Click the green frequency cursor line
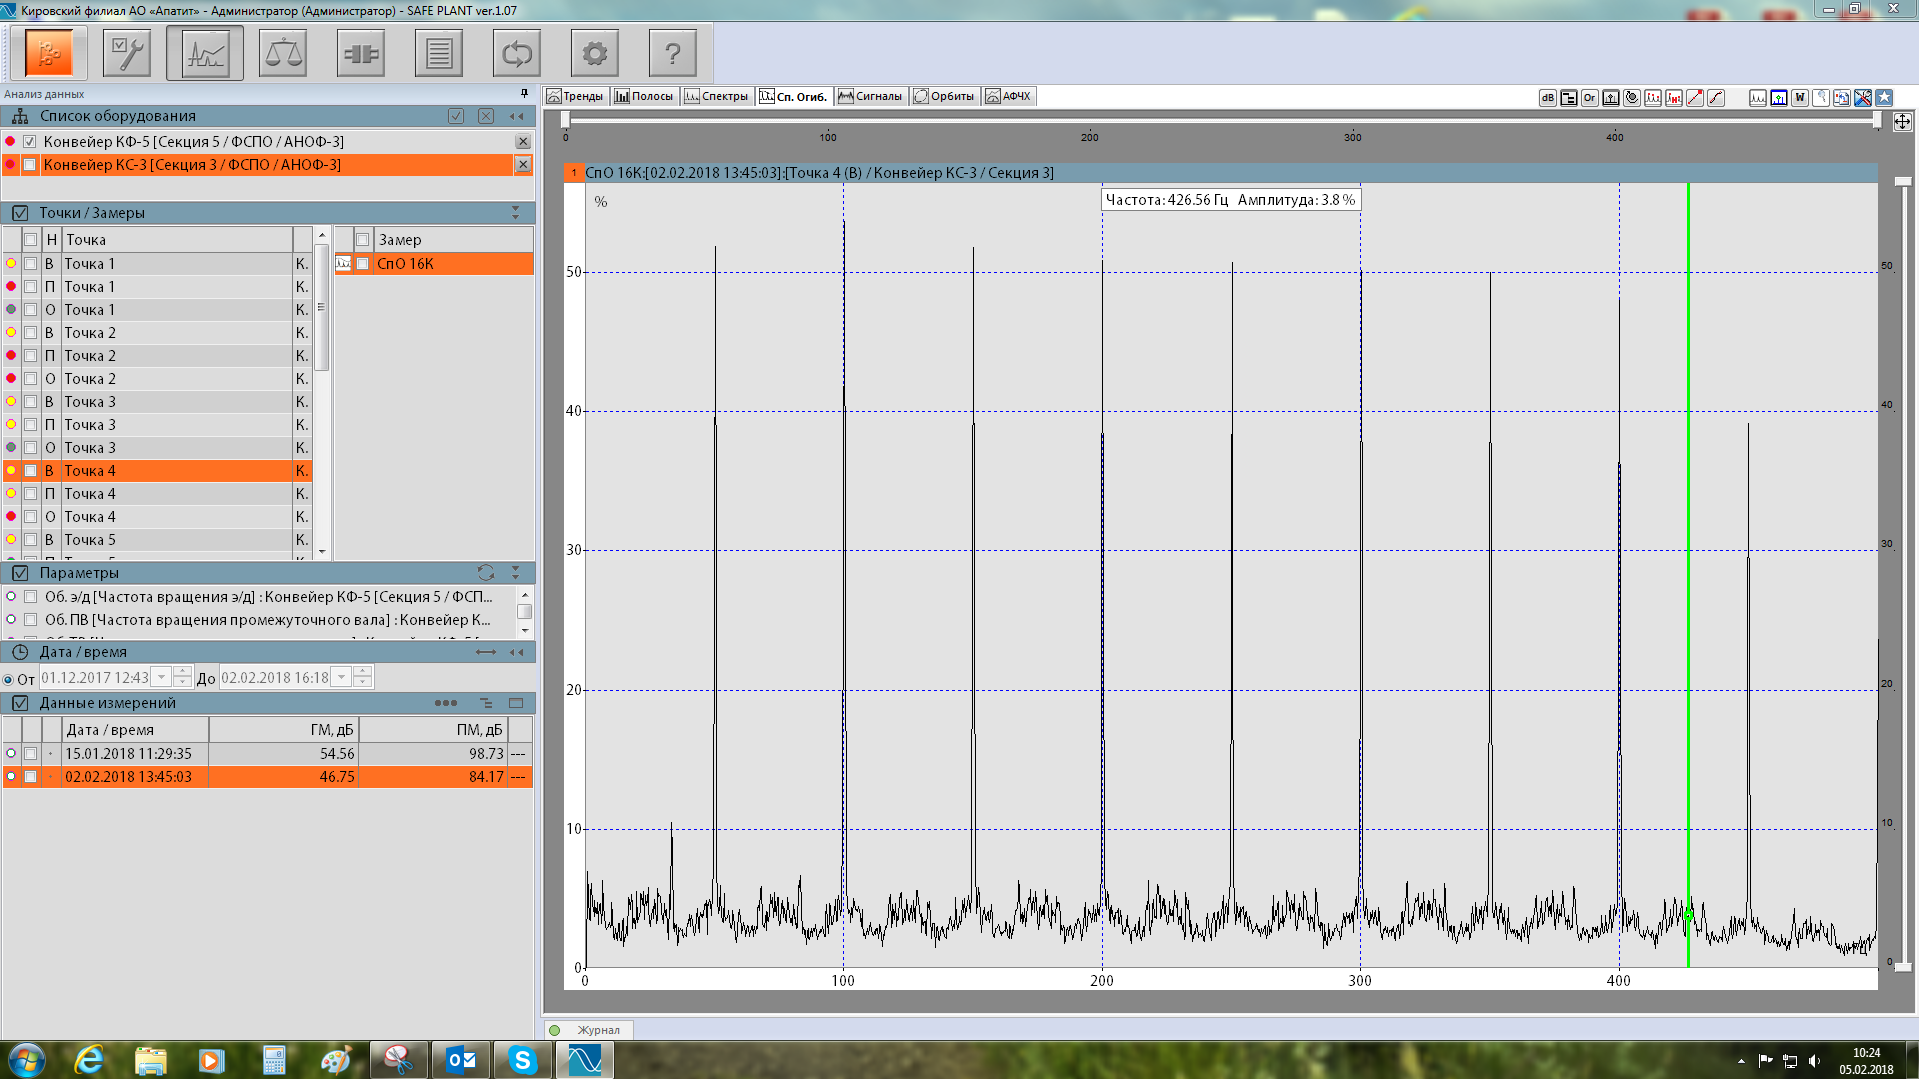1919x1079 pixels. (x=1688, y=575)
